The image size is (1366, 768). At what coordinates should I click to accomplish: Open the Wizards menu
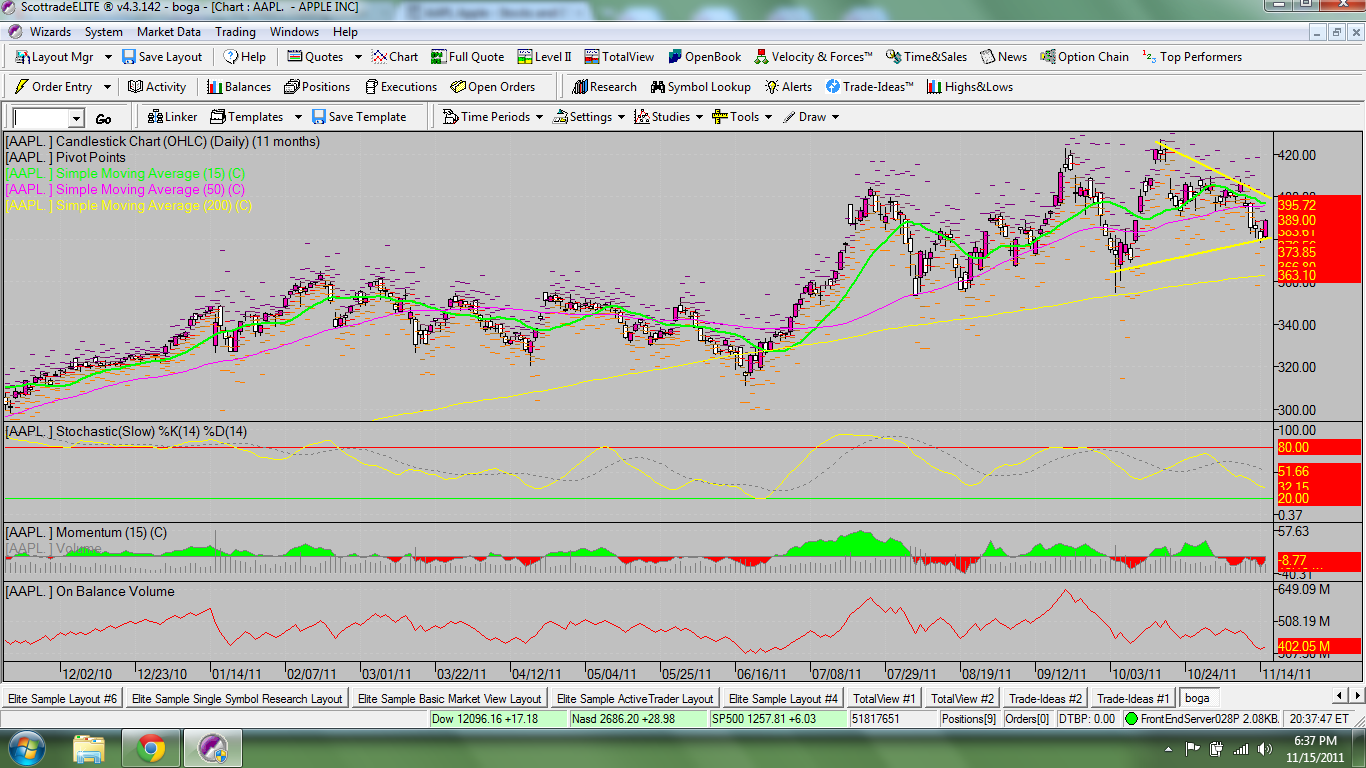point(50,32)
